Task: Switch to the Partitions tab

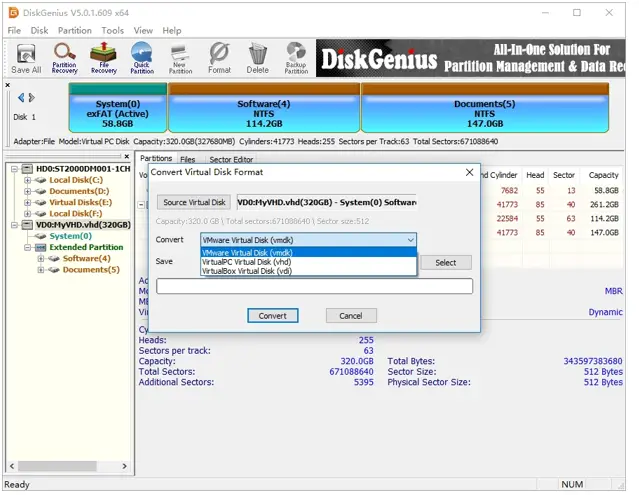Action: coord(156,158)
